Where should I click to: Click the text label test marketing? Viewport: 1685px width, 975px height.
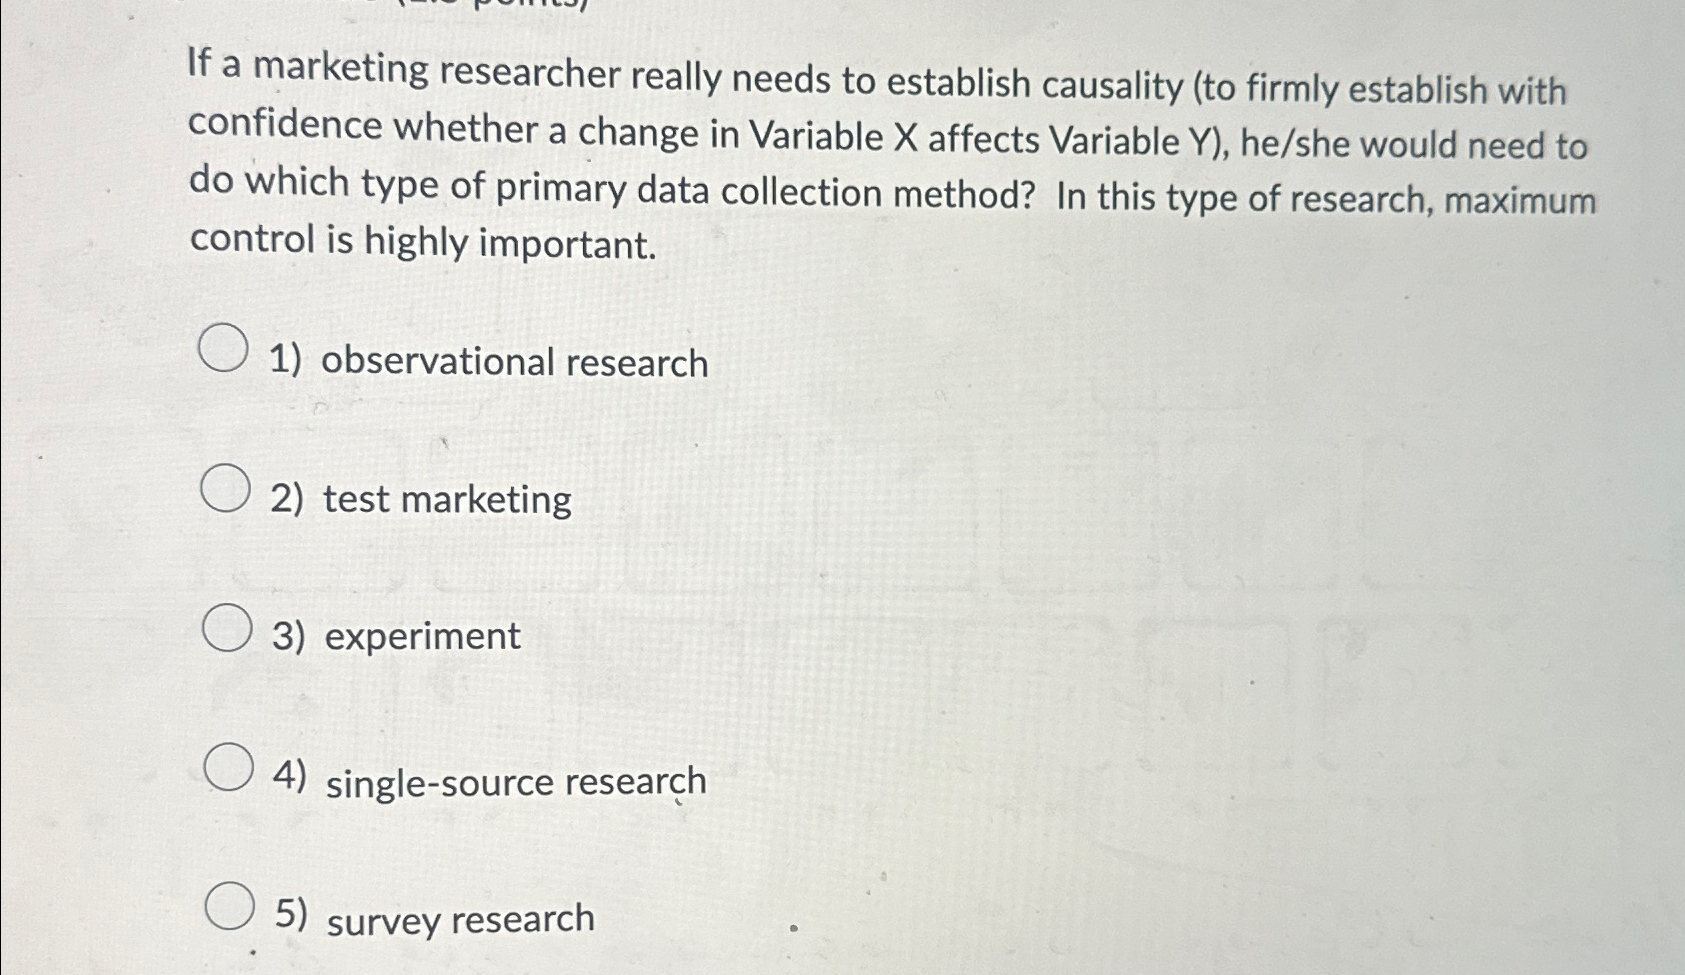447,500
